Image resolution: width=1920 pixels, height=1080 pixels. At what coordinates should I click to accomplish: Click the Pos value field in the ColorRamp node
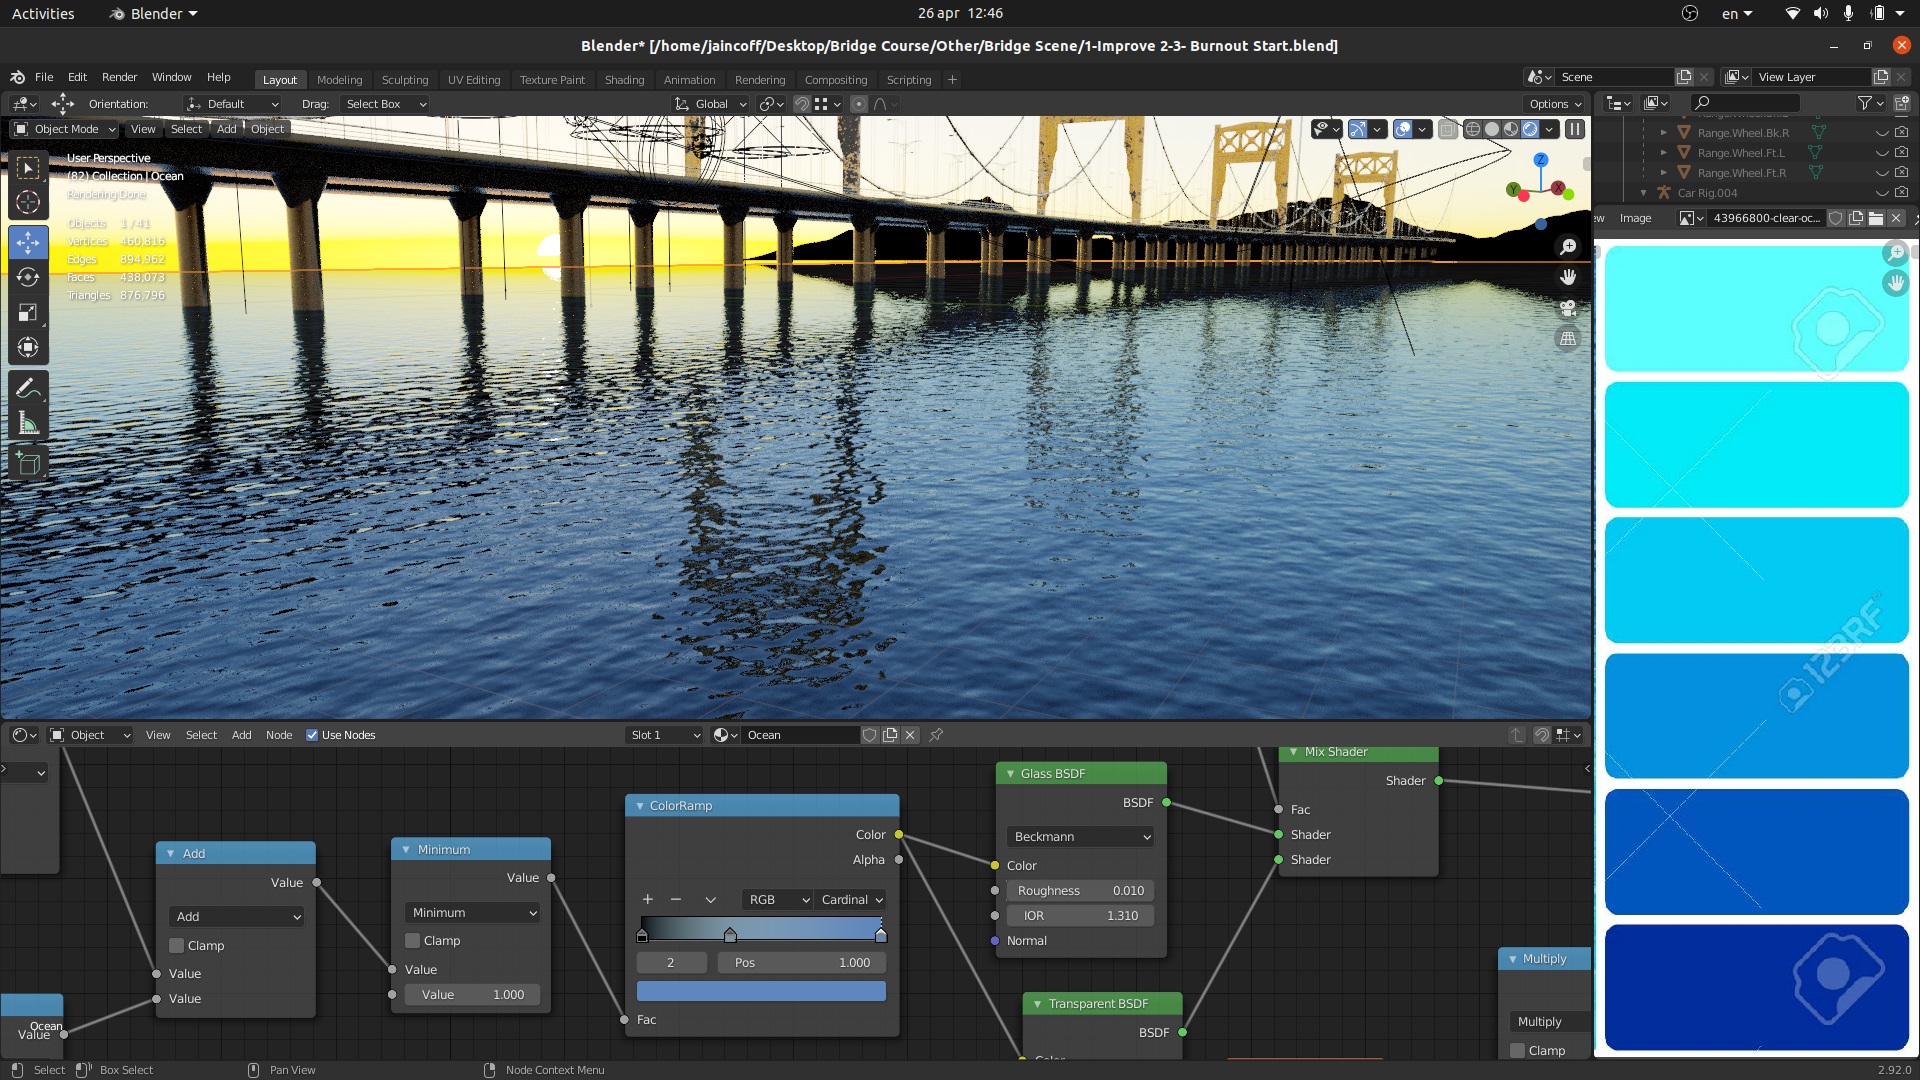(800, 962)
